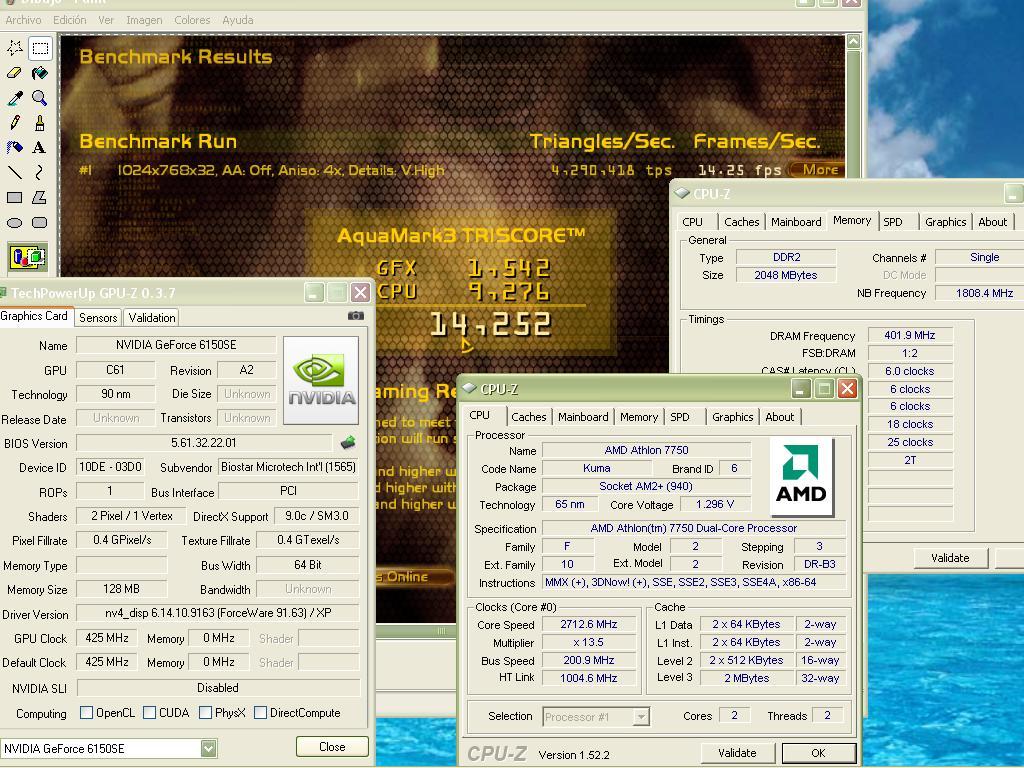Click the HT Link value 1004.6 MHz
Image resolution: width=1024 pixels, height=768 pixels.
pyautogui.click(x=588, y=678)
